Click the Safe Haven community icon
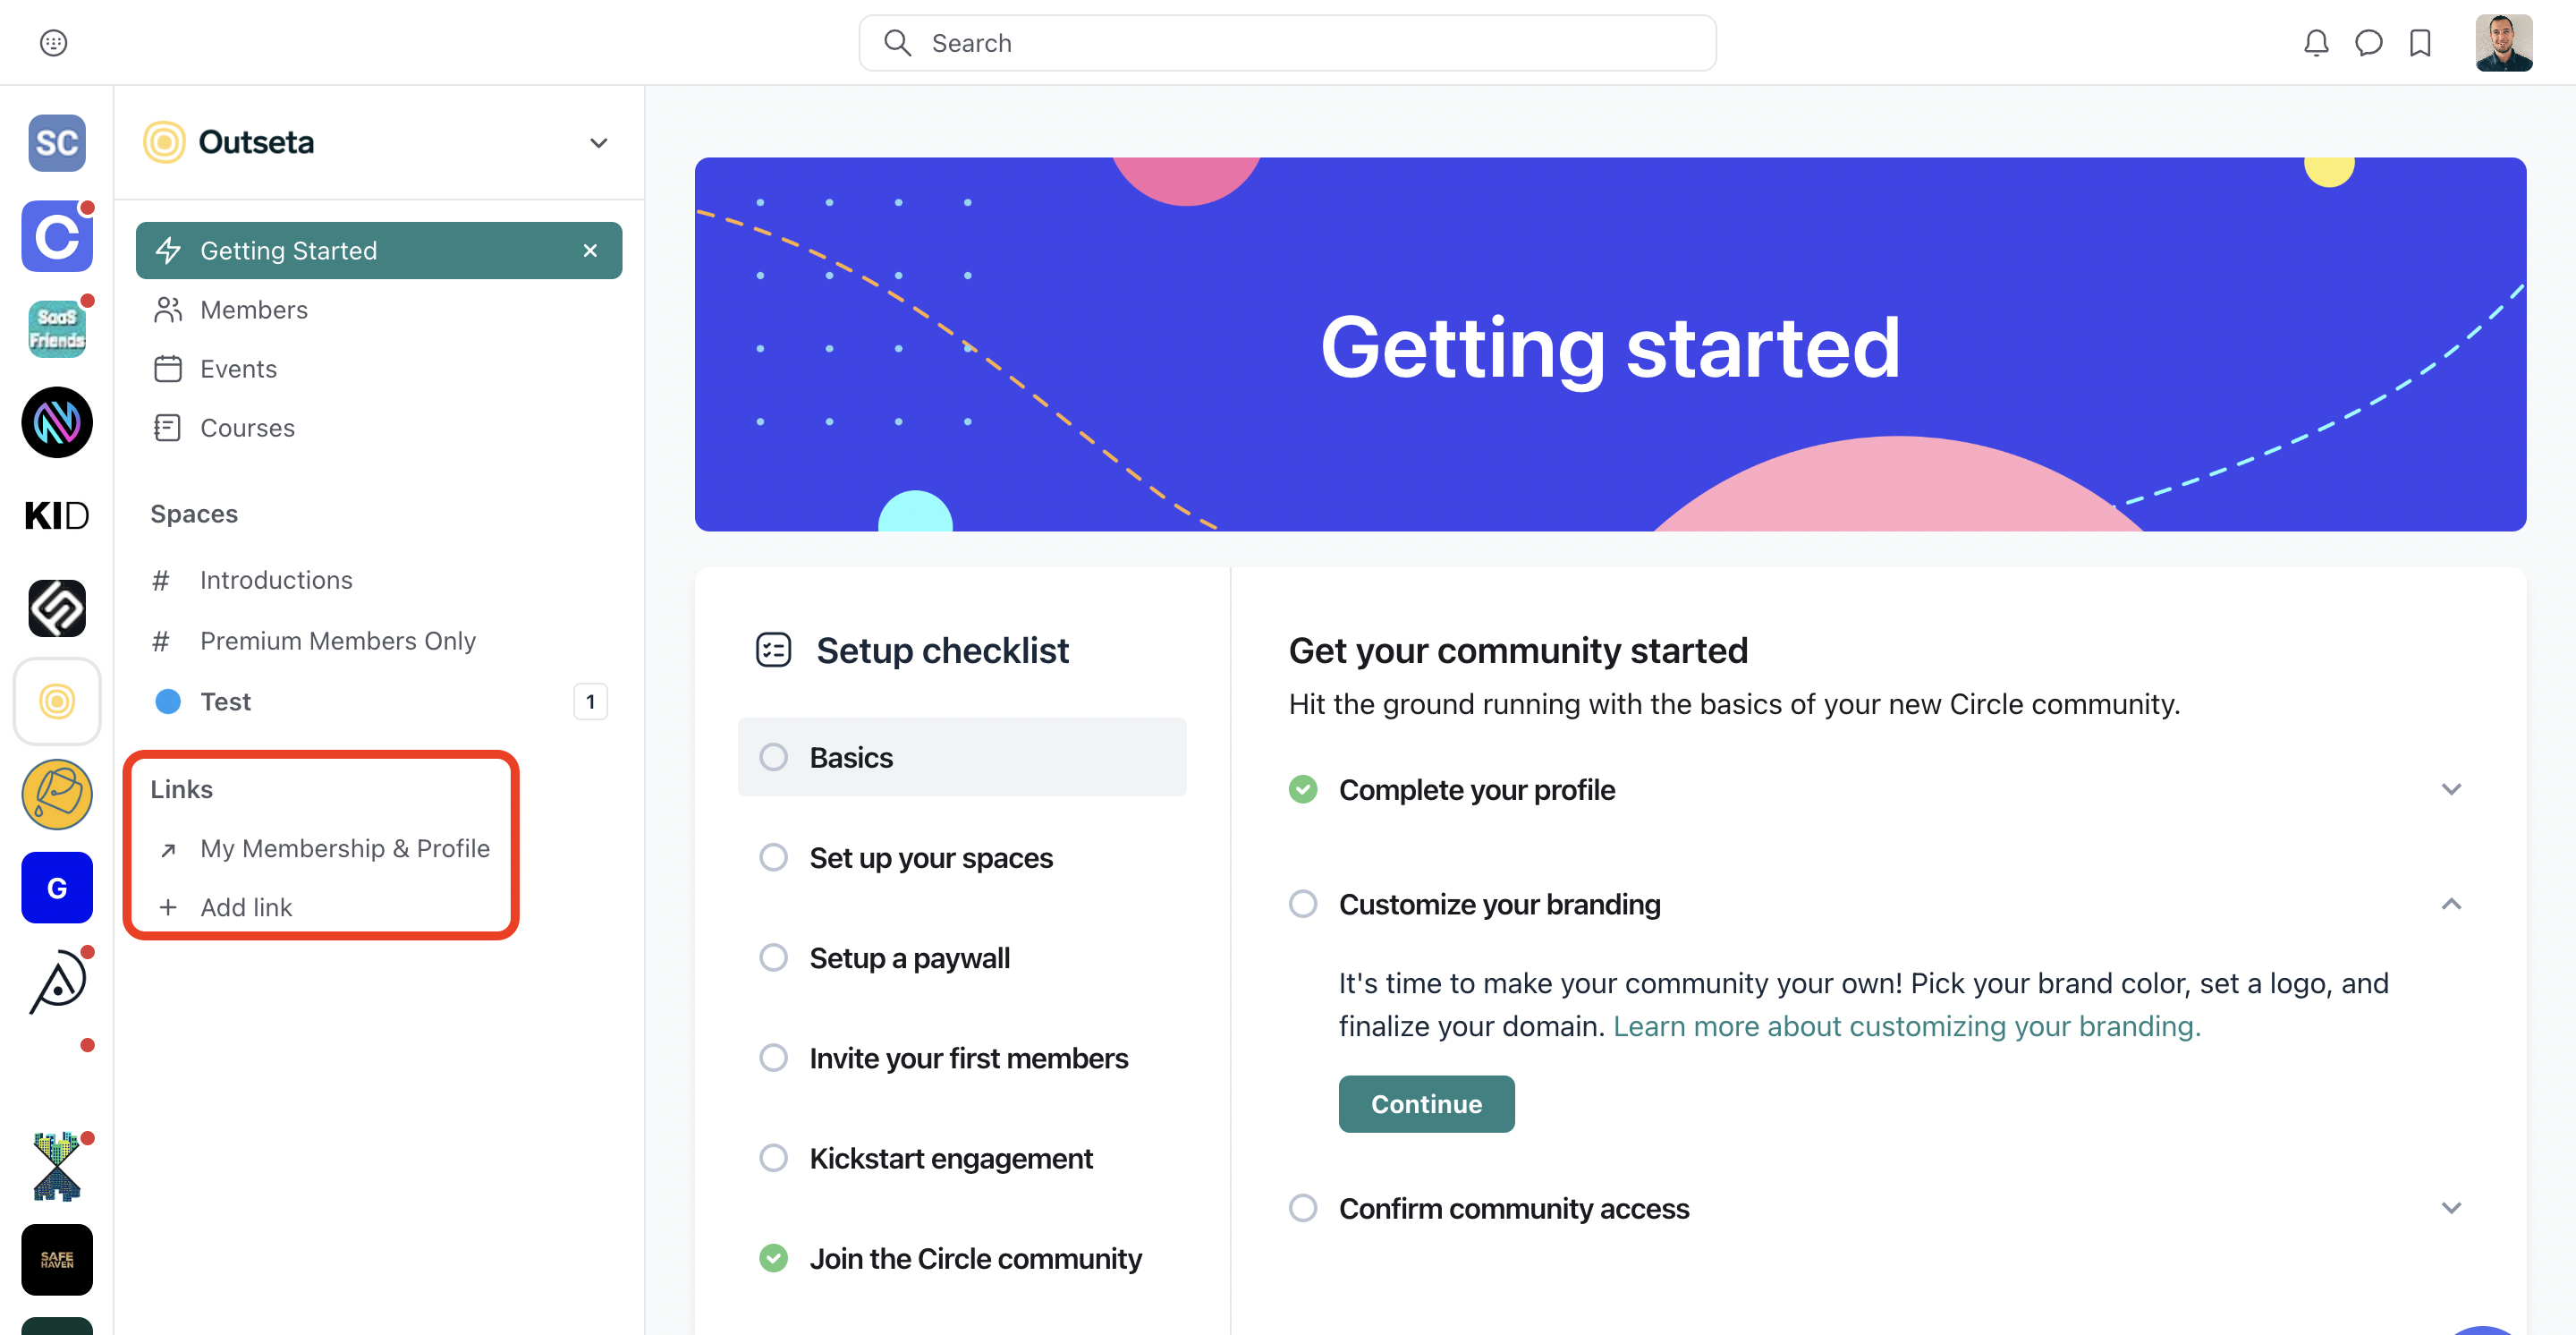The image size is (2576, 1335). pyautogui.click(x=57, y=1259)
